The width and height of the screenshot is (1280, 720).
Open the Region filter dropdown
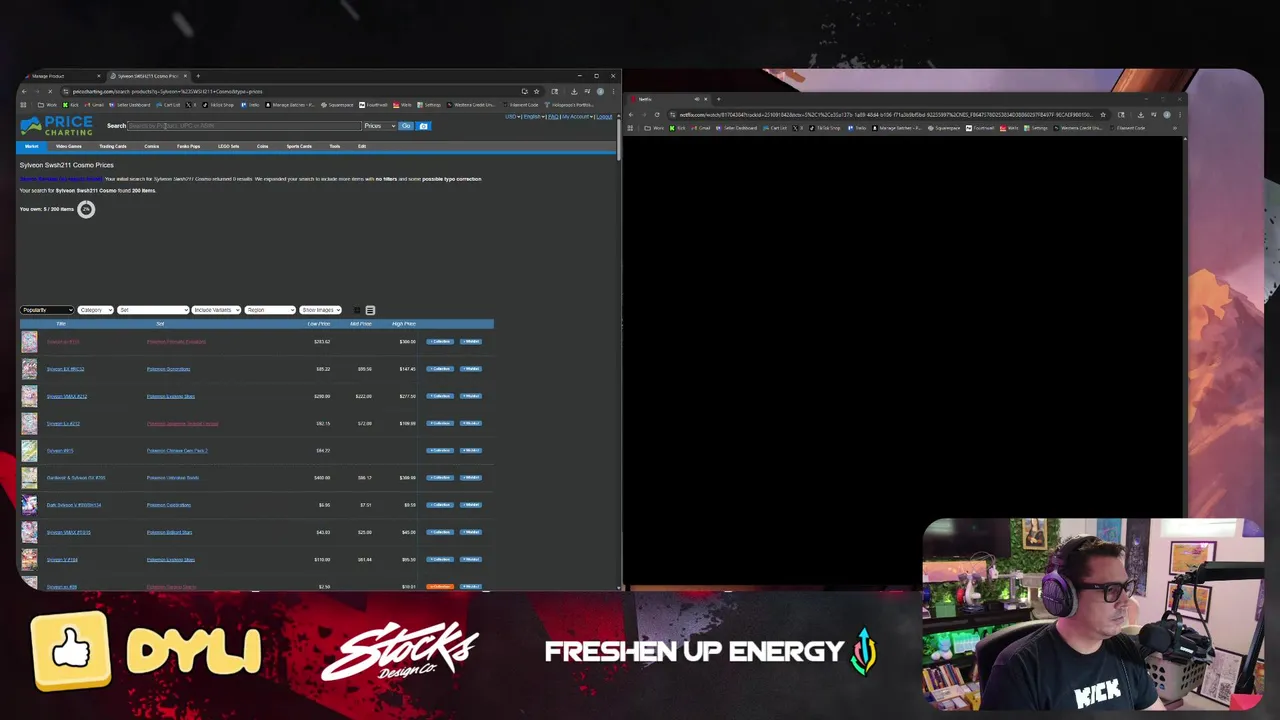270,310
